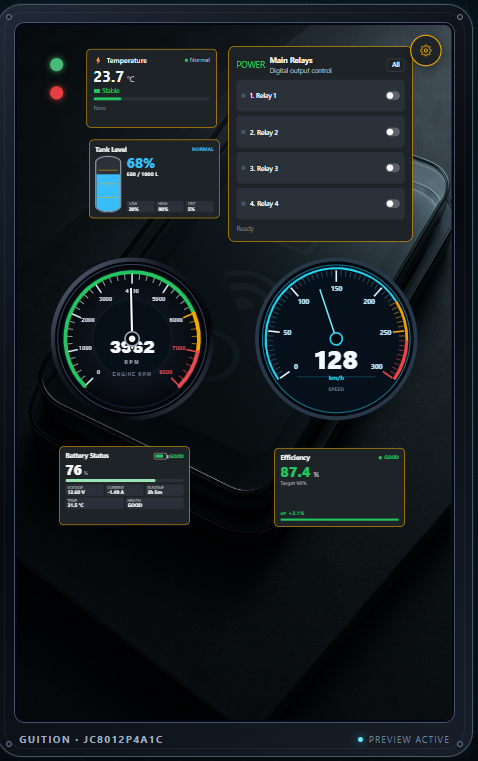The height and width of the screenshot is (761, 478).
Task: Click the +2.1% trend text
Action: pyautogui.click(x=296, y=513)
